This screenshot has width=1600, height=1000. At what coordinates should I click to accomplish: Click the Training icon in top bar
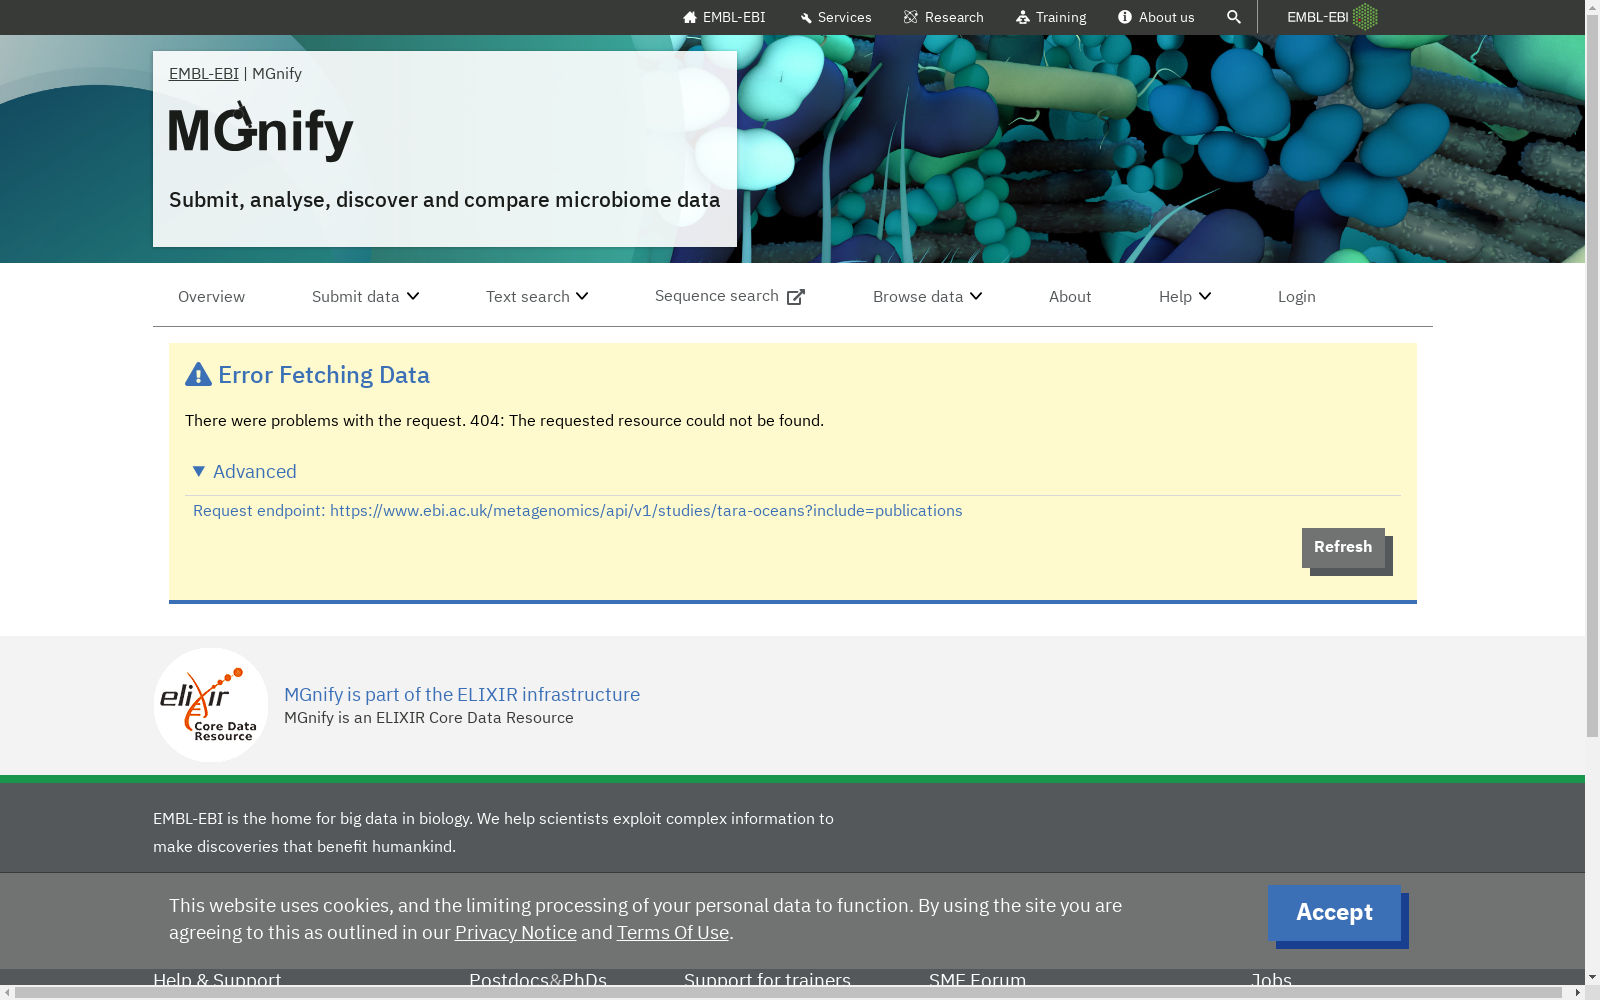tap(1023, 17)
